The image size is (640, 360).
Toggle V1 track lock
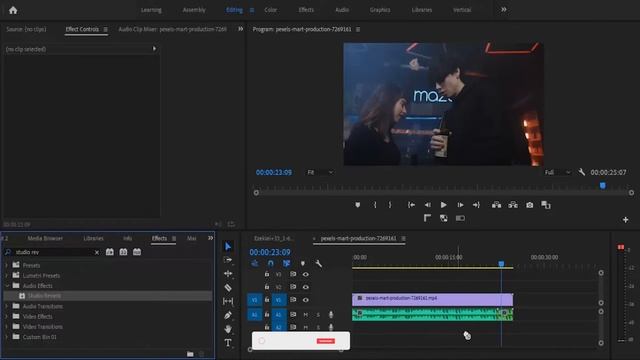pyautogui.click(x=267, y=300)
